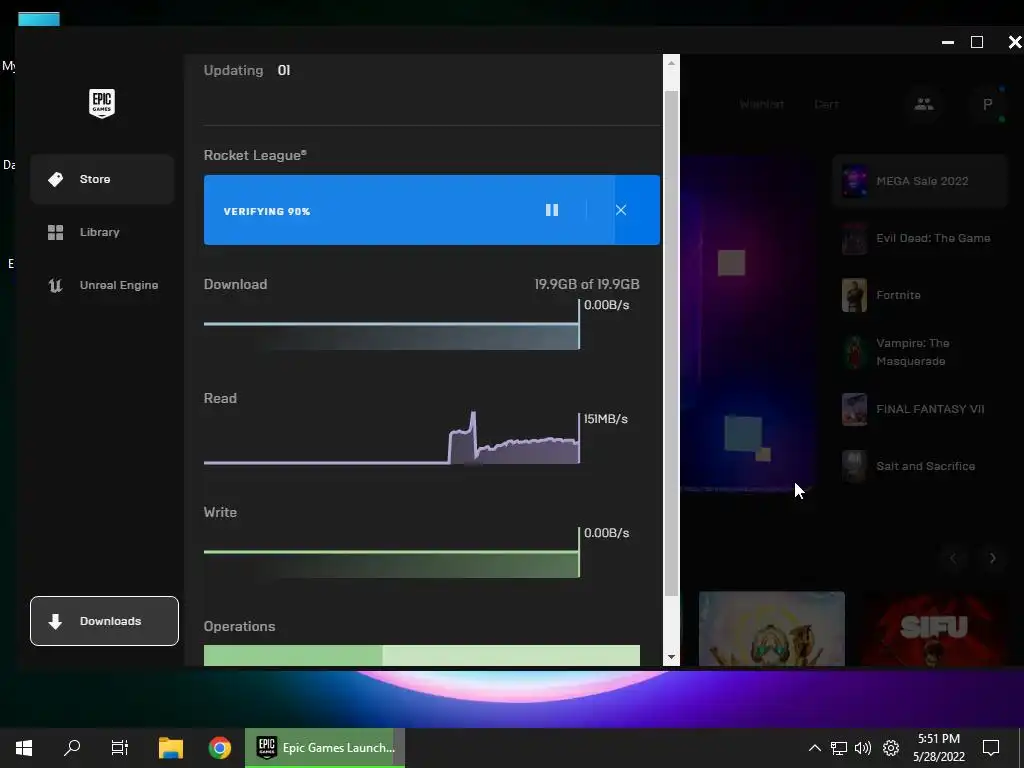Open the Cart link
Viewport: 1024px width, 768px height.
pos(826,104)
